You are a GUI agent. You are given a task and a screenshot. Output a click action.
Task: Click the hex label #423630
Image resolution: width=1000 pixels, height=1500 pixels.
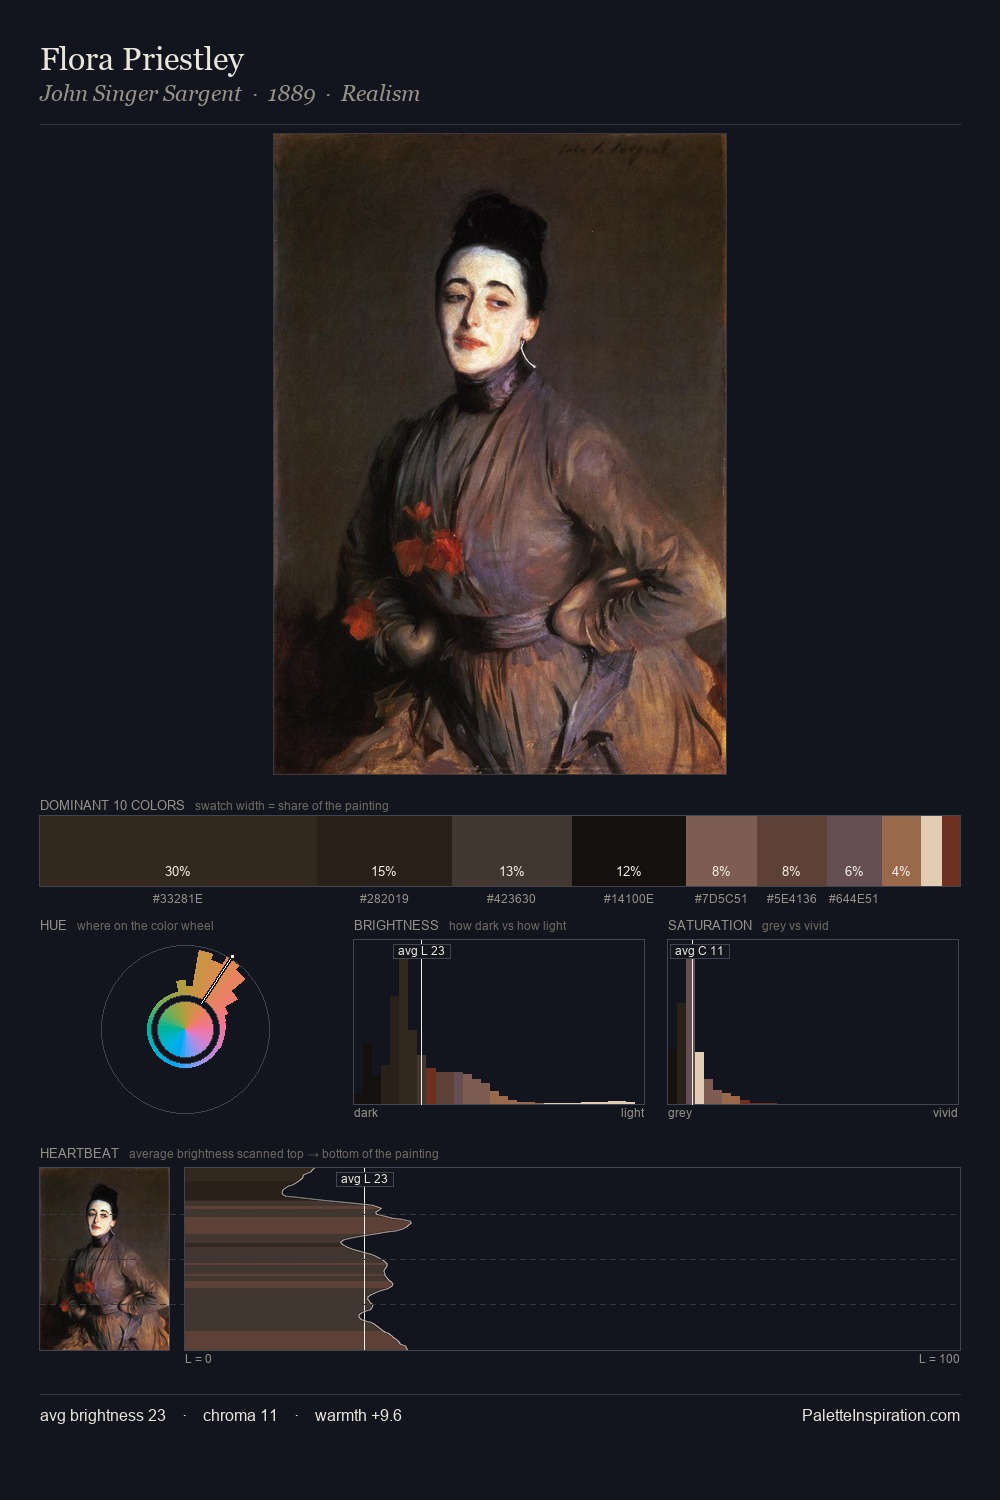coord(511,899)
